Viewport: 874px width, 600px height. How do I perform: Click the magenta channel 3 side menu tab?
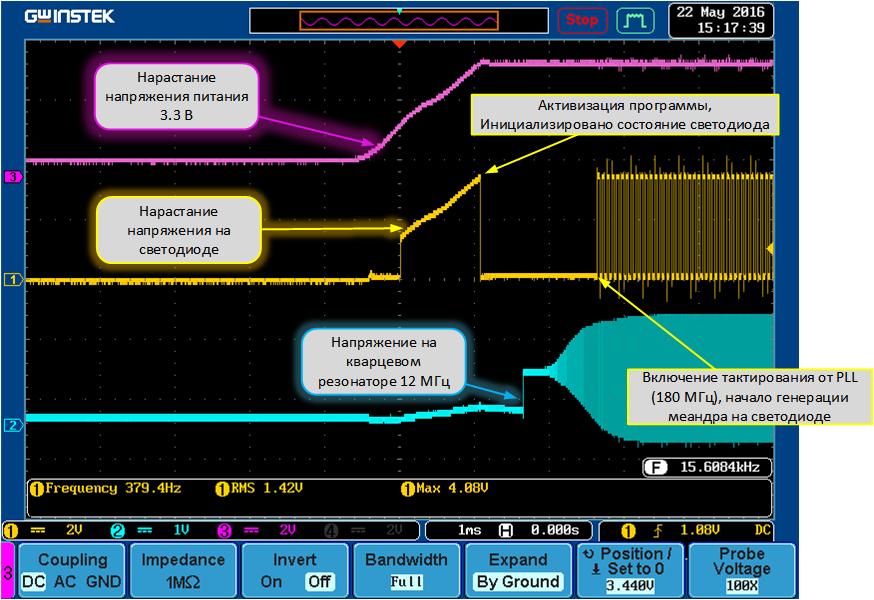point(8,572)
